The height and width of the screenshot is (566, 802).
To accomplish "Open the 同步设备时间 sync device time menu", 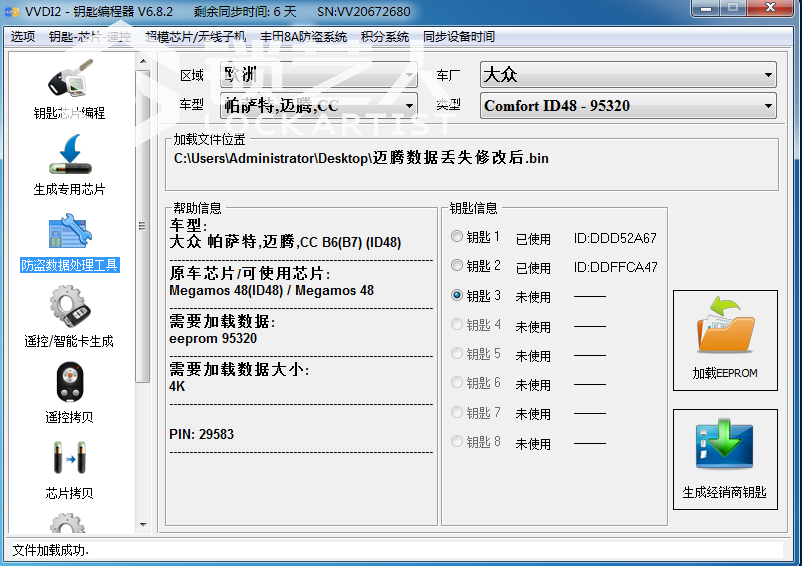I will coord(459,37).
